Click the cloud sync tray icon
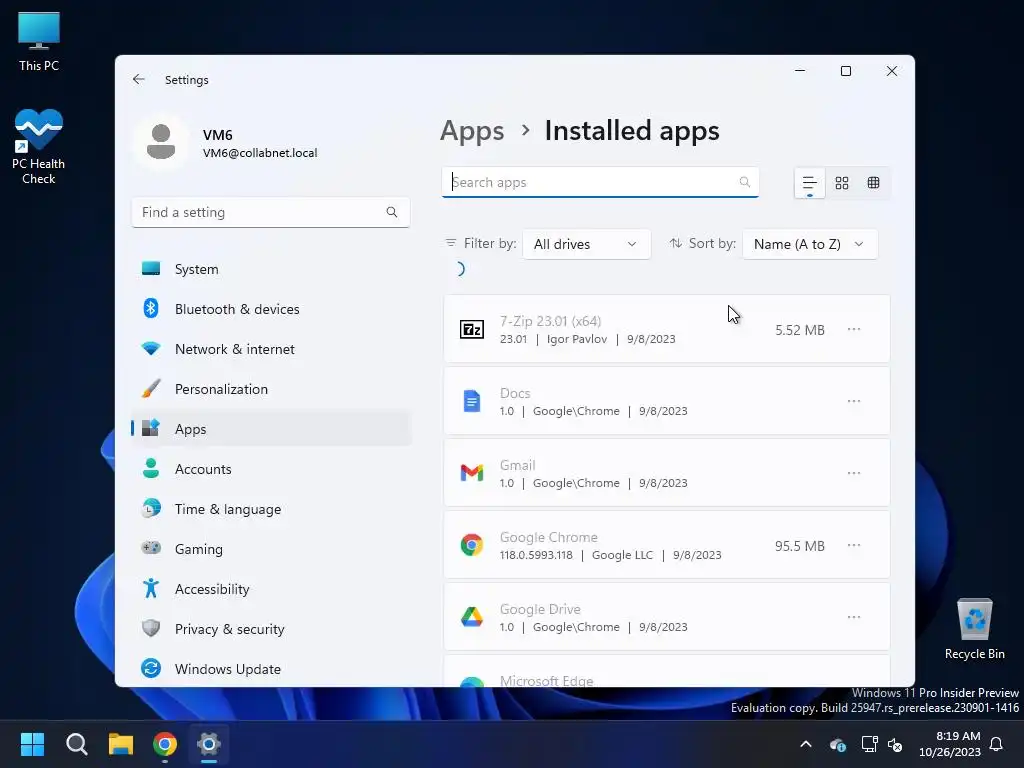This screenshot has height=768, width=1024. click(x=838, y=744)
